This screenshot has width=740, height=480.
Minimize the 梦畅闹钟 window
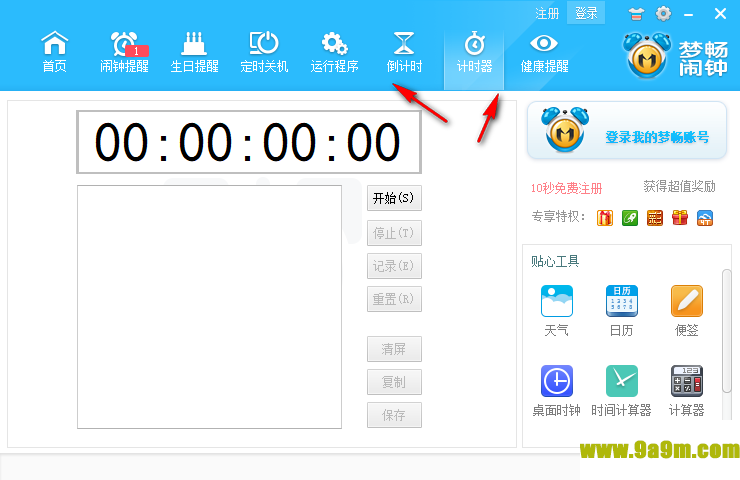(x=689, y=15)
